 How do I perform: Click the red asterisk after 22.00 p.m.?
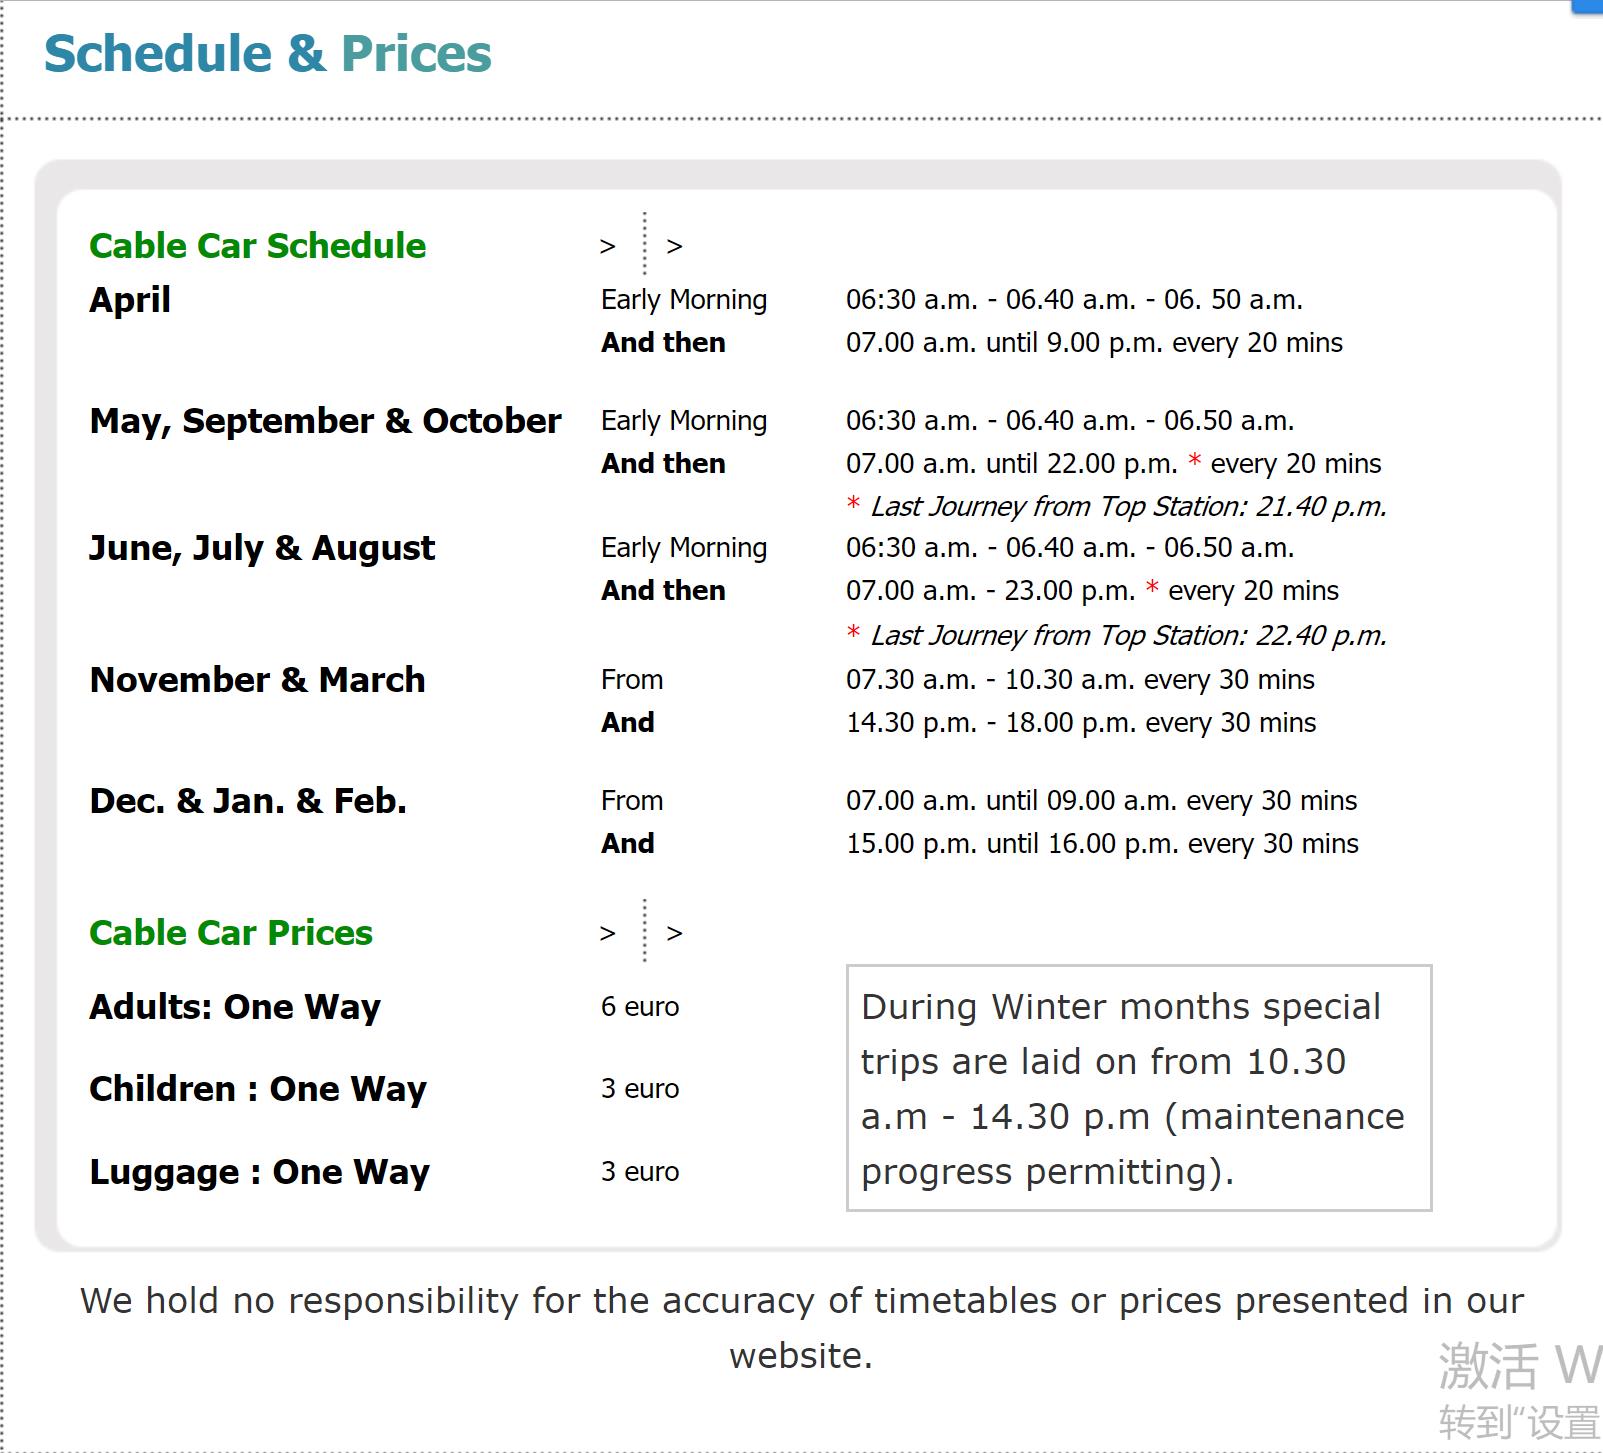click(x=1194, y=462)
